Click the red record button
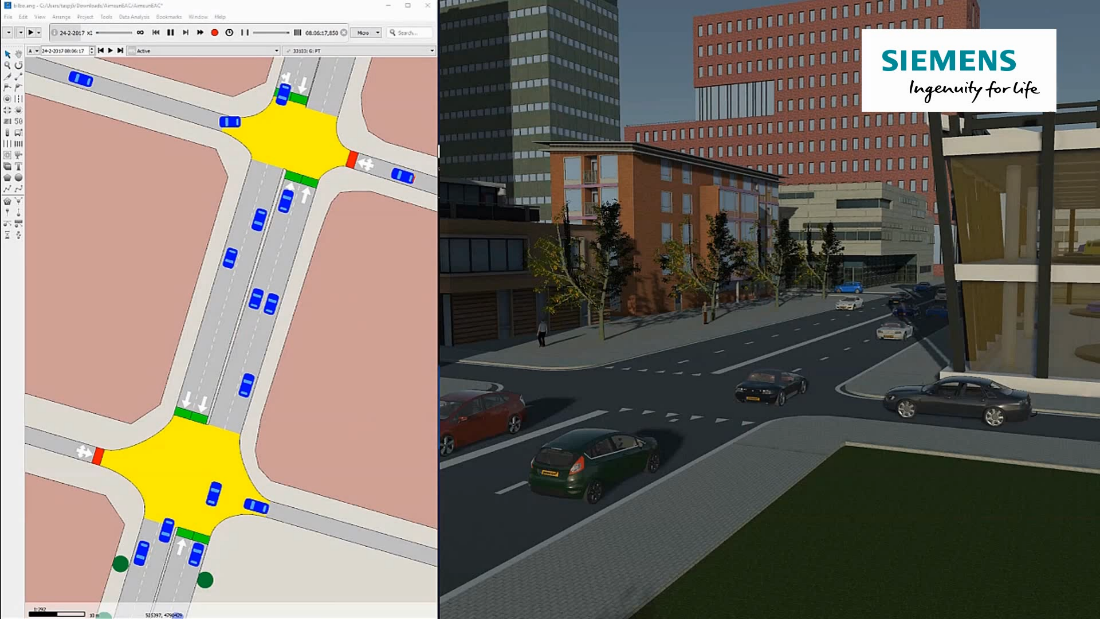Screen dimensions: 1100x619 point(214,33)
